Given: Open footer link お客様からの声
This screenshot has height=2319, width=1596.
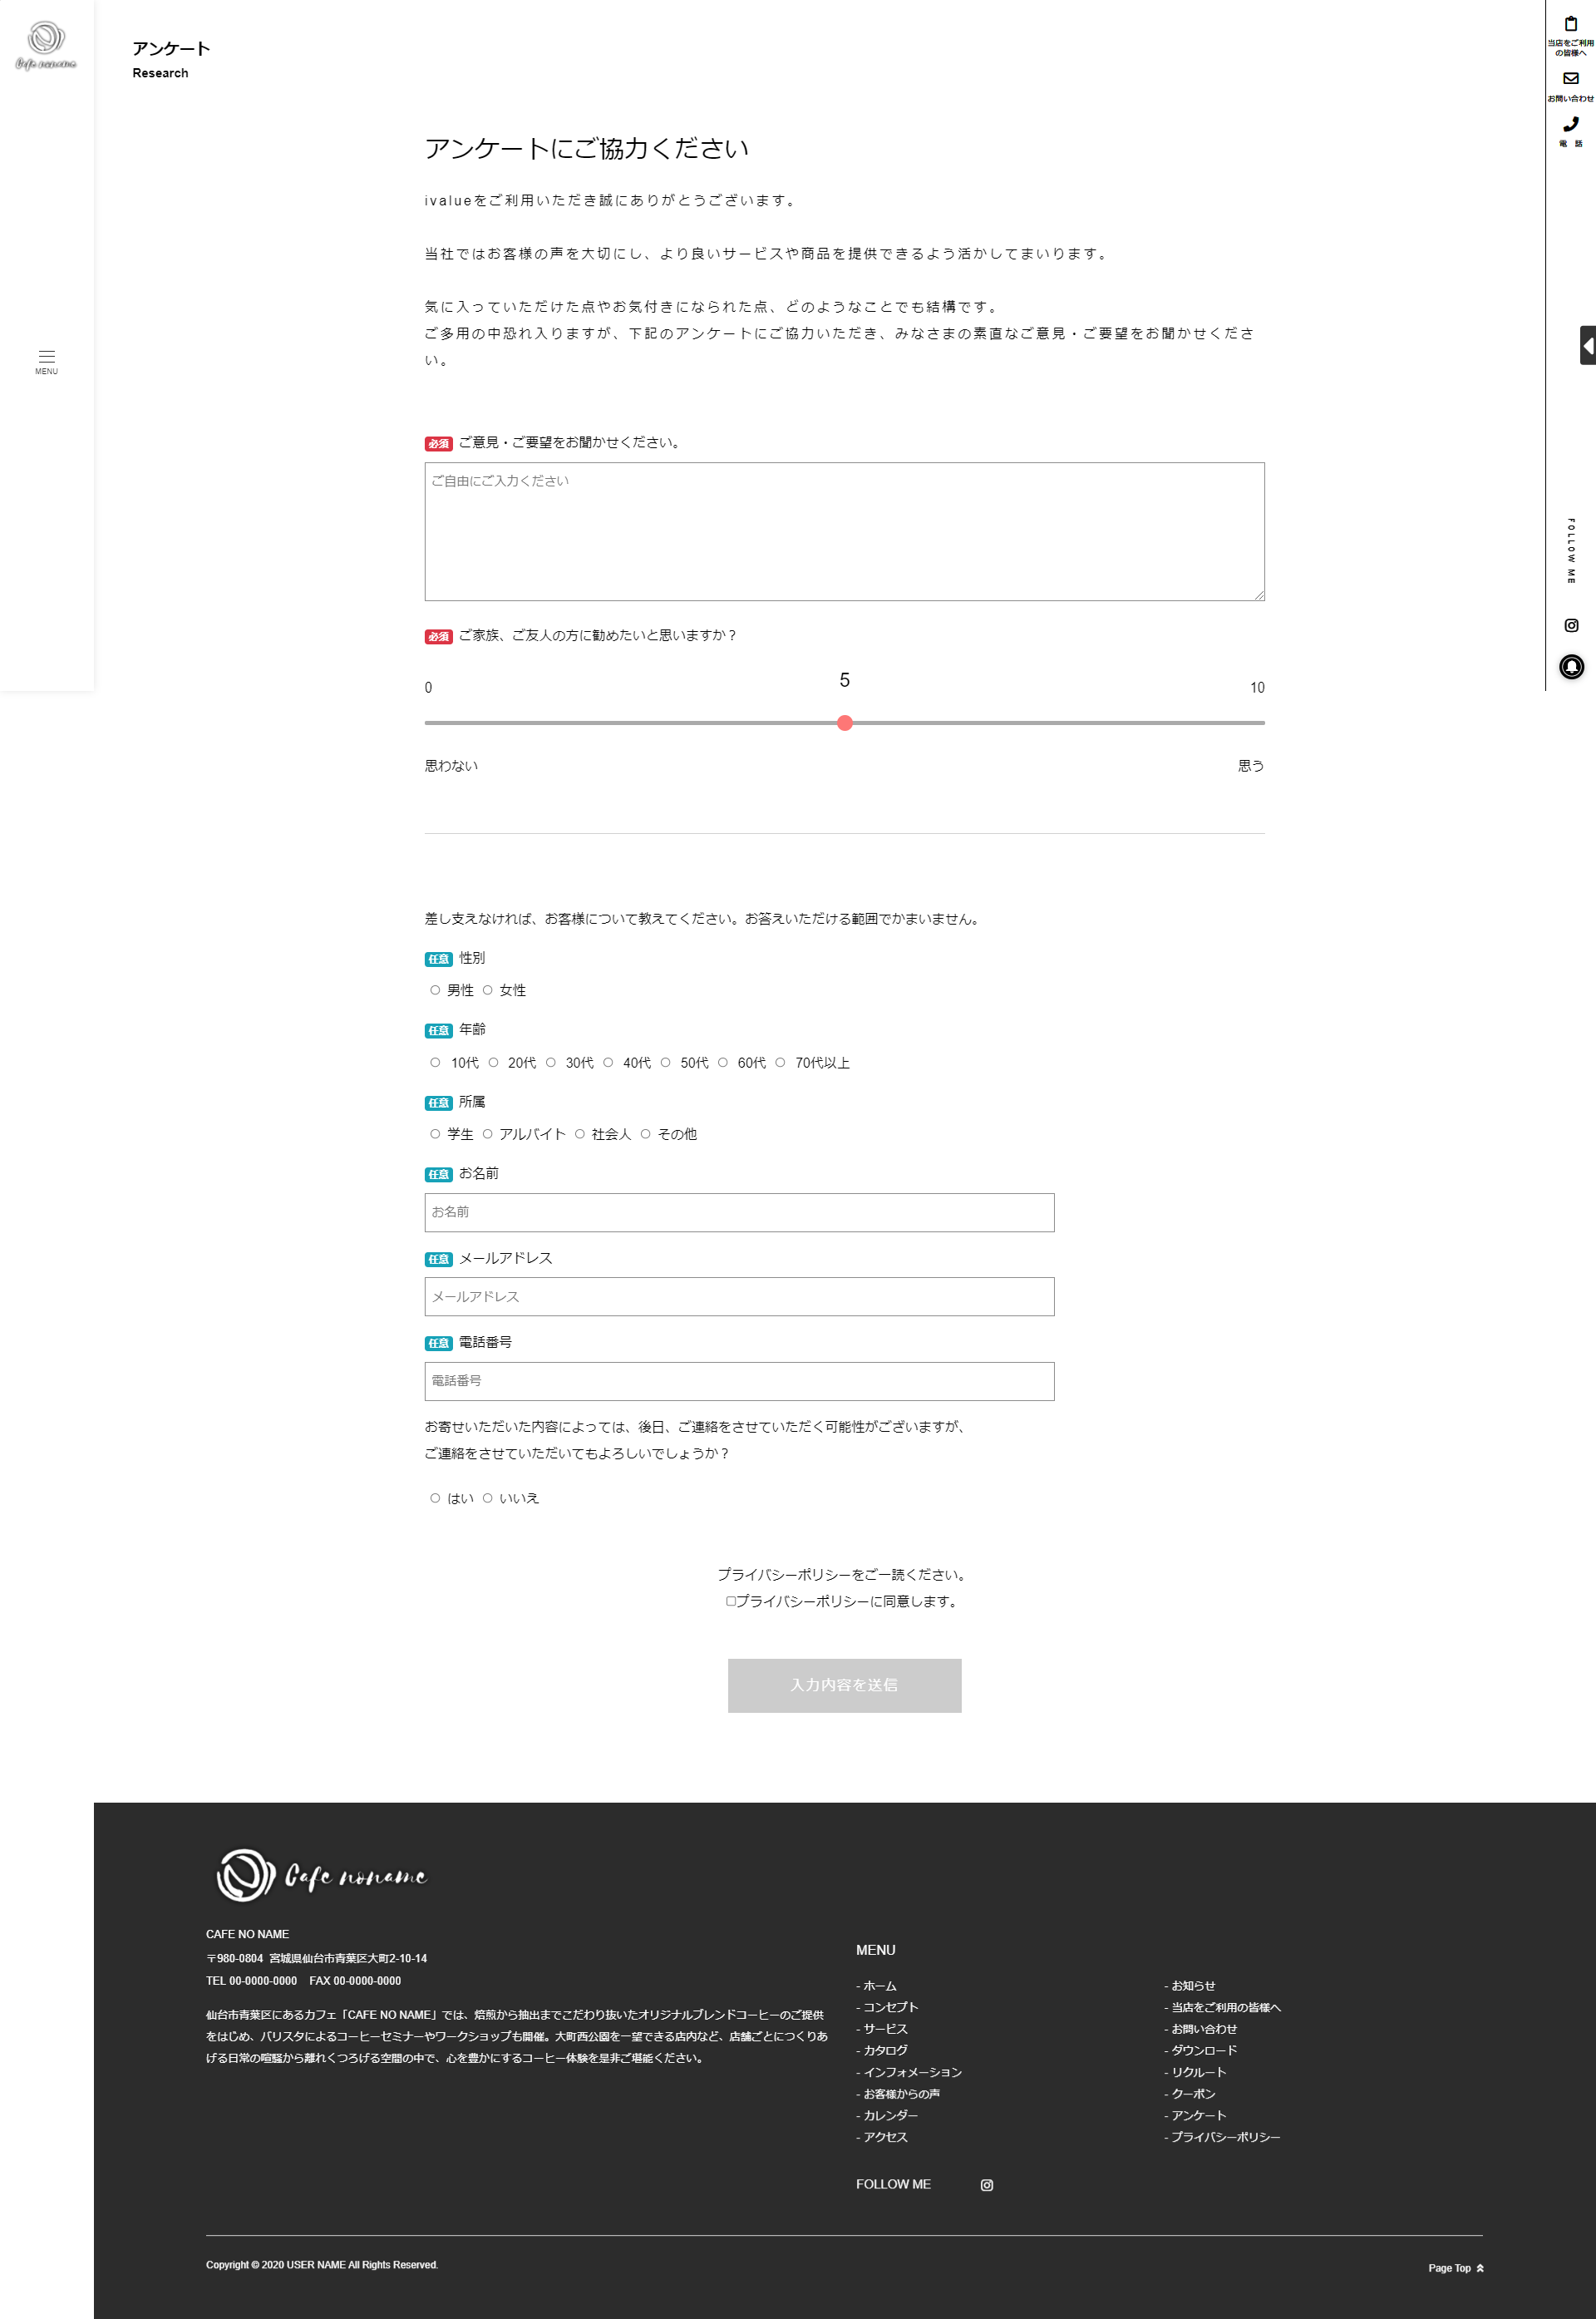Looking at the screenshot, I should pos(898,2093).
